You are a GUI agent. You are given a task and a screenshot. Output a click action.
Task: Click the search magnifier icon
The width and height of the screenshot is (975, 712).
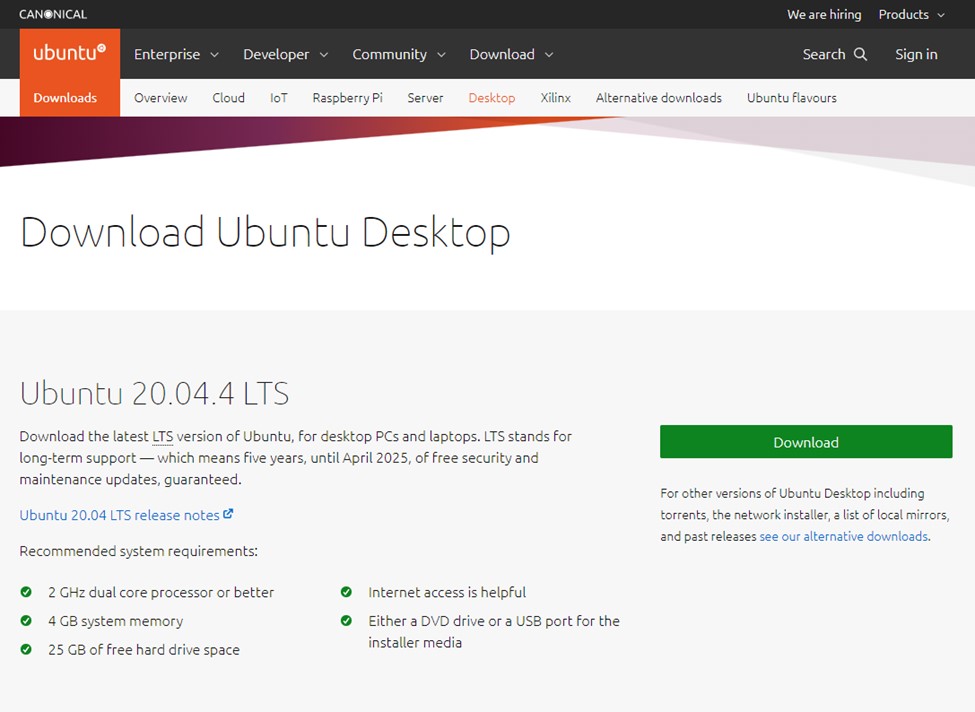860,54
